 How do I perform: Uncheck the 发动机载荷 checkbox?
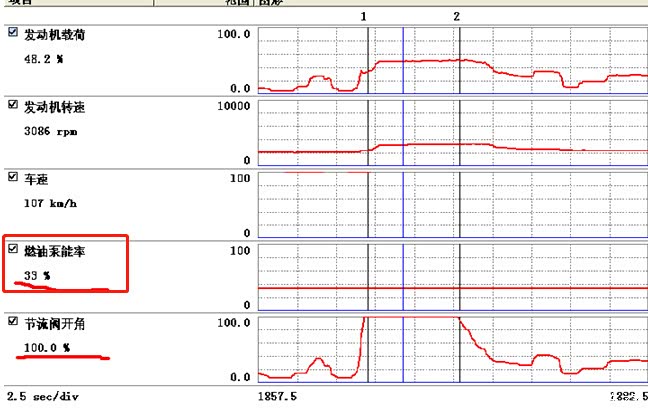coord(12,33)
